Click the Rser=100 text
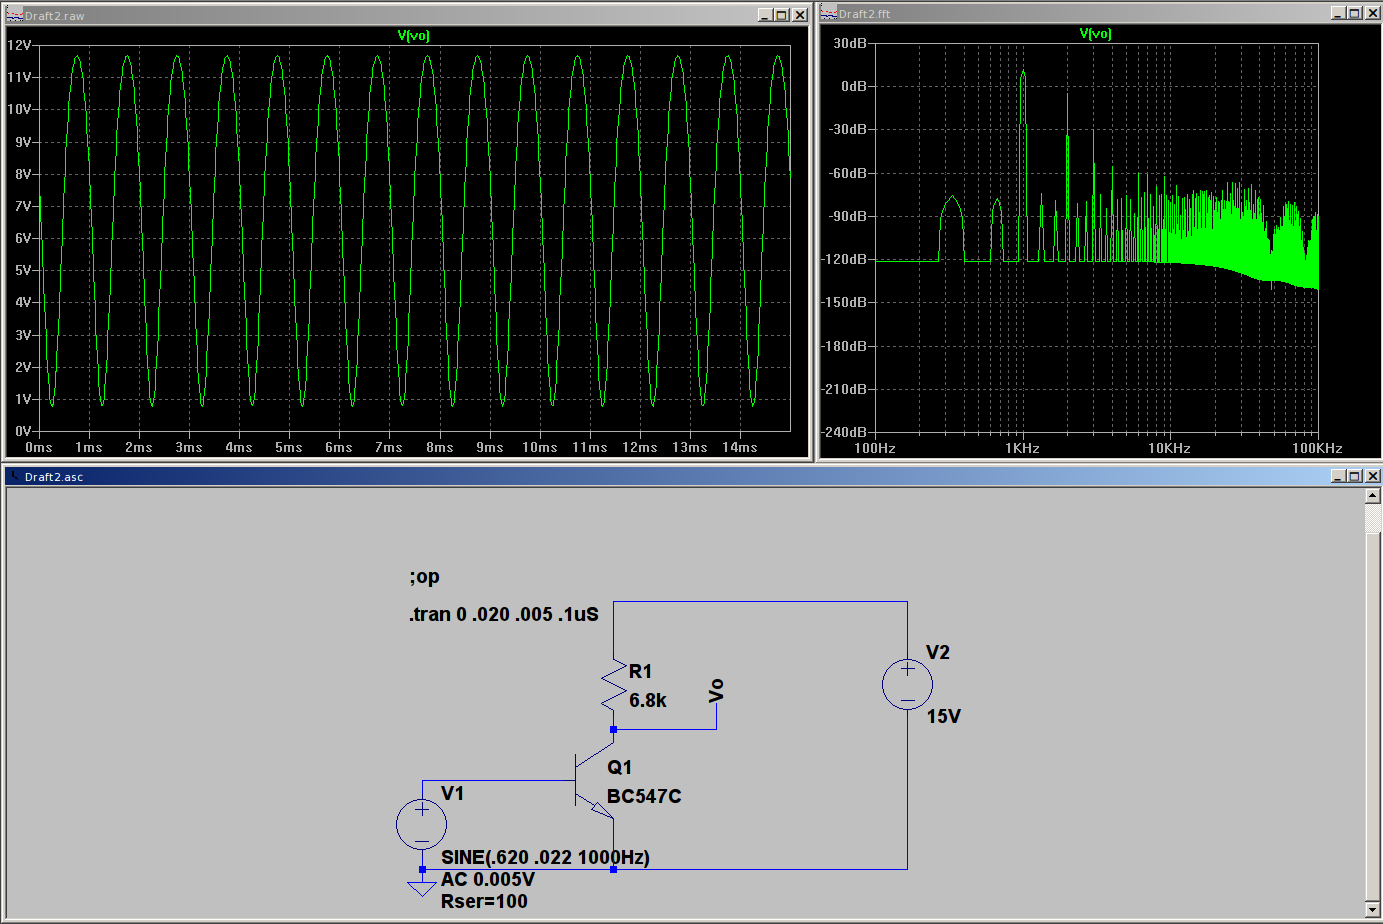Viewport: 1383px width, 924px height. pyautogui.click(x=484, y=901)
